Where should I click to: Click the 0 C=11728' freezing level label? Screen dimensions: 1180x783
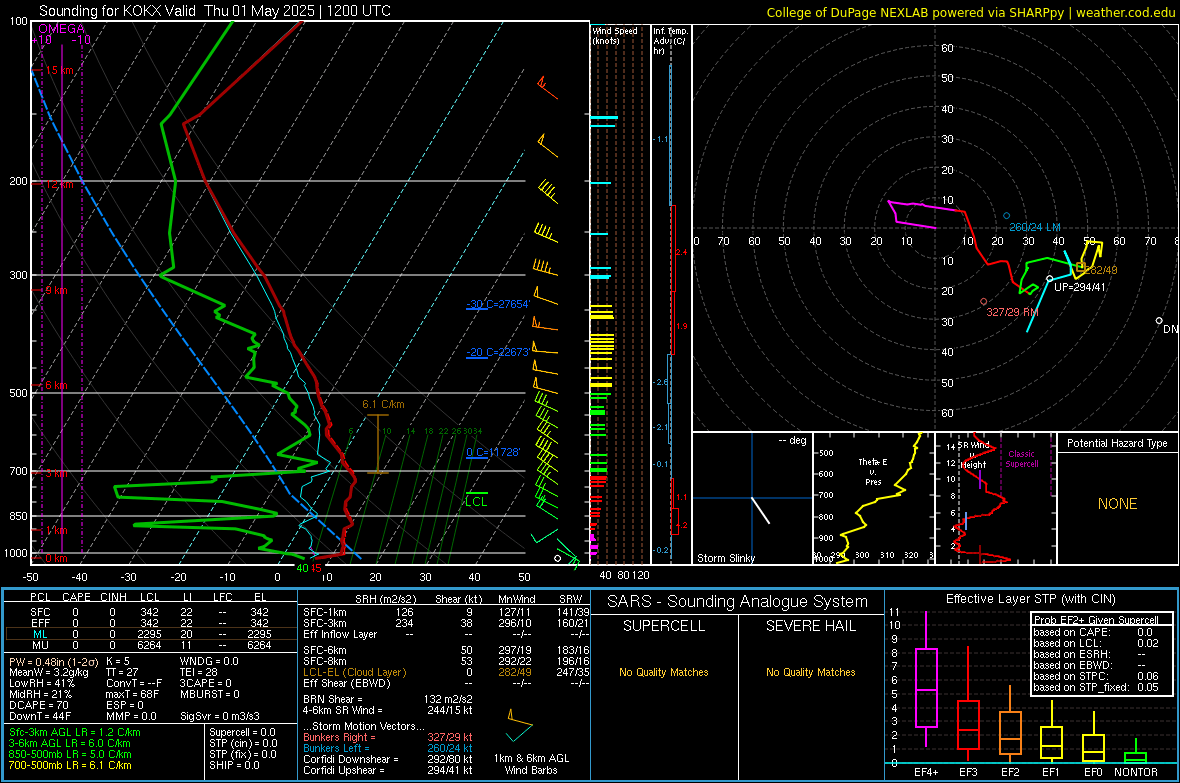click(493, 452)
